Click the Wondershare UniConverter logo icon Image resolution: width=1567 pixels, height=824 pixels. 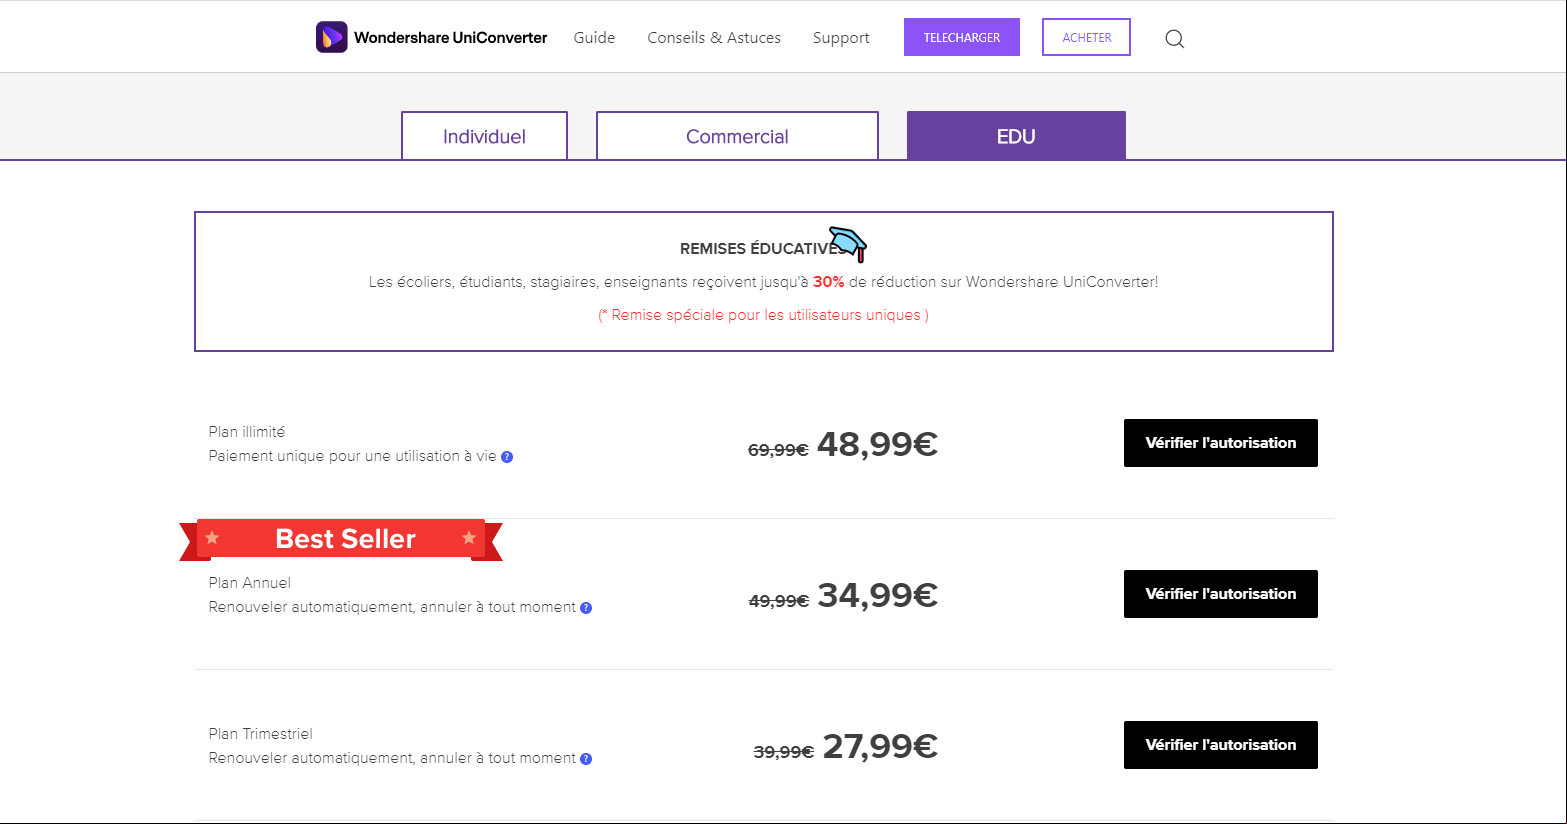click(332, 37)
